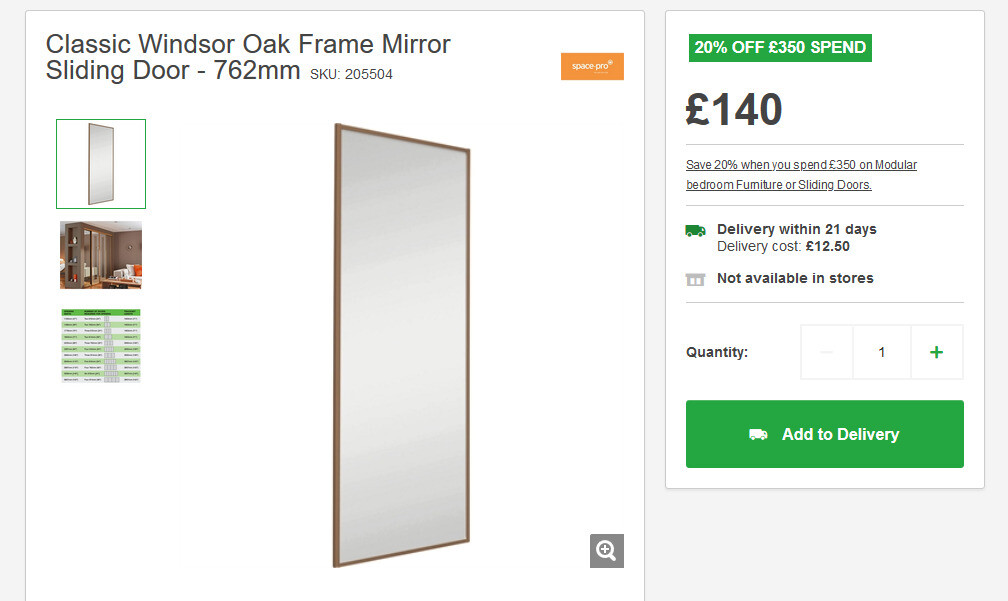Click the green delivery truck icon
The width and height of the screenshot is (1008, 601).
coord(695,230)
